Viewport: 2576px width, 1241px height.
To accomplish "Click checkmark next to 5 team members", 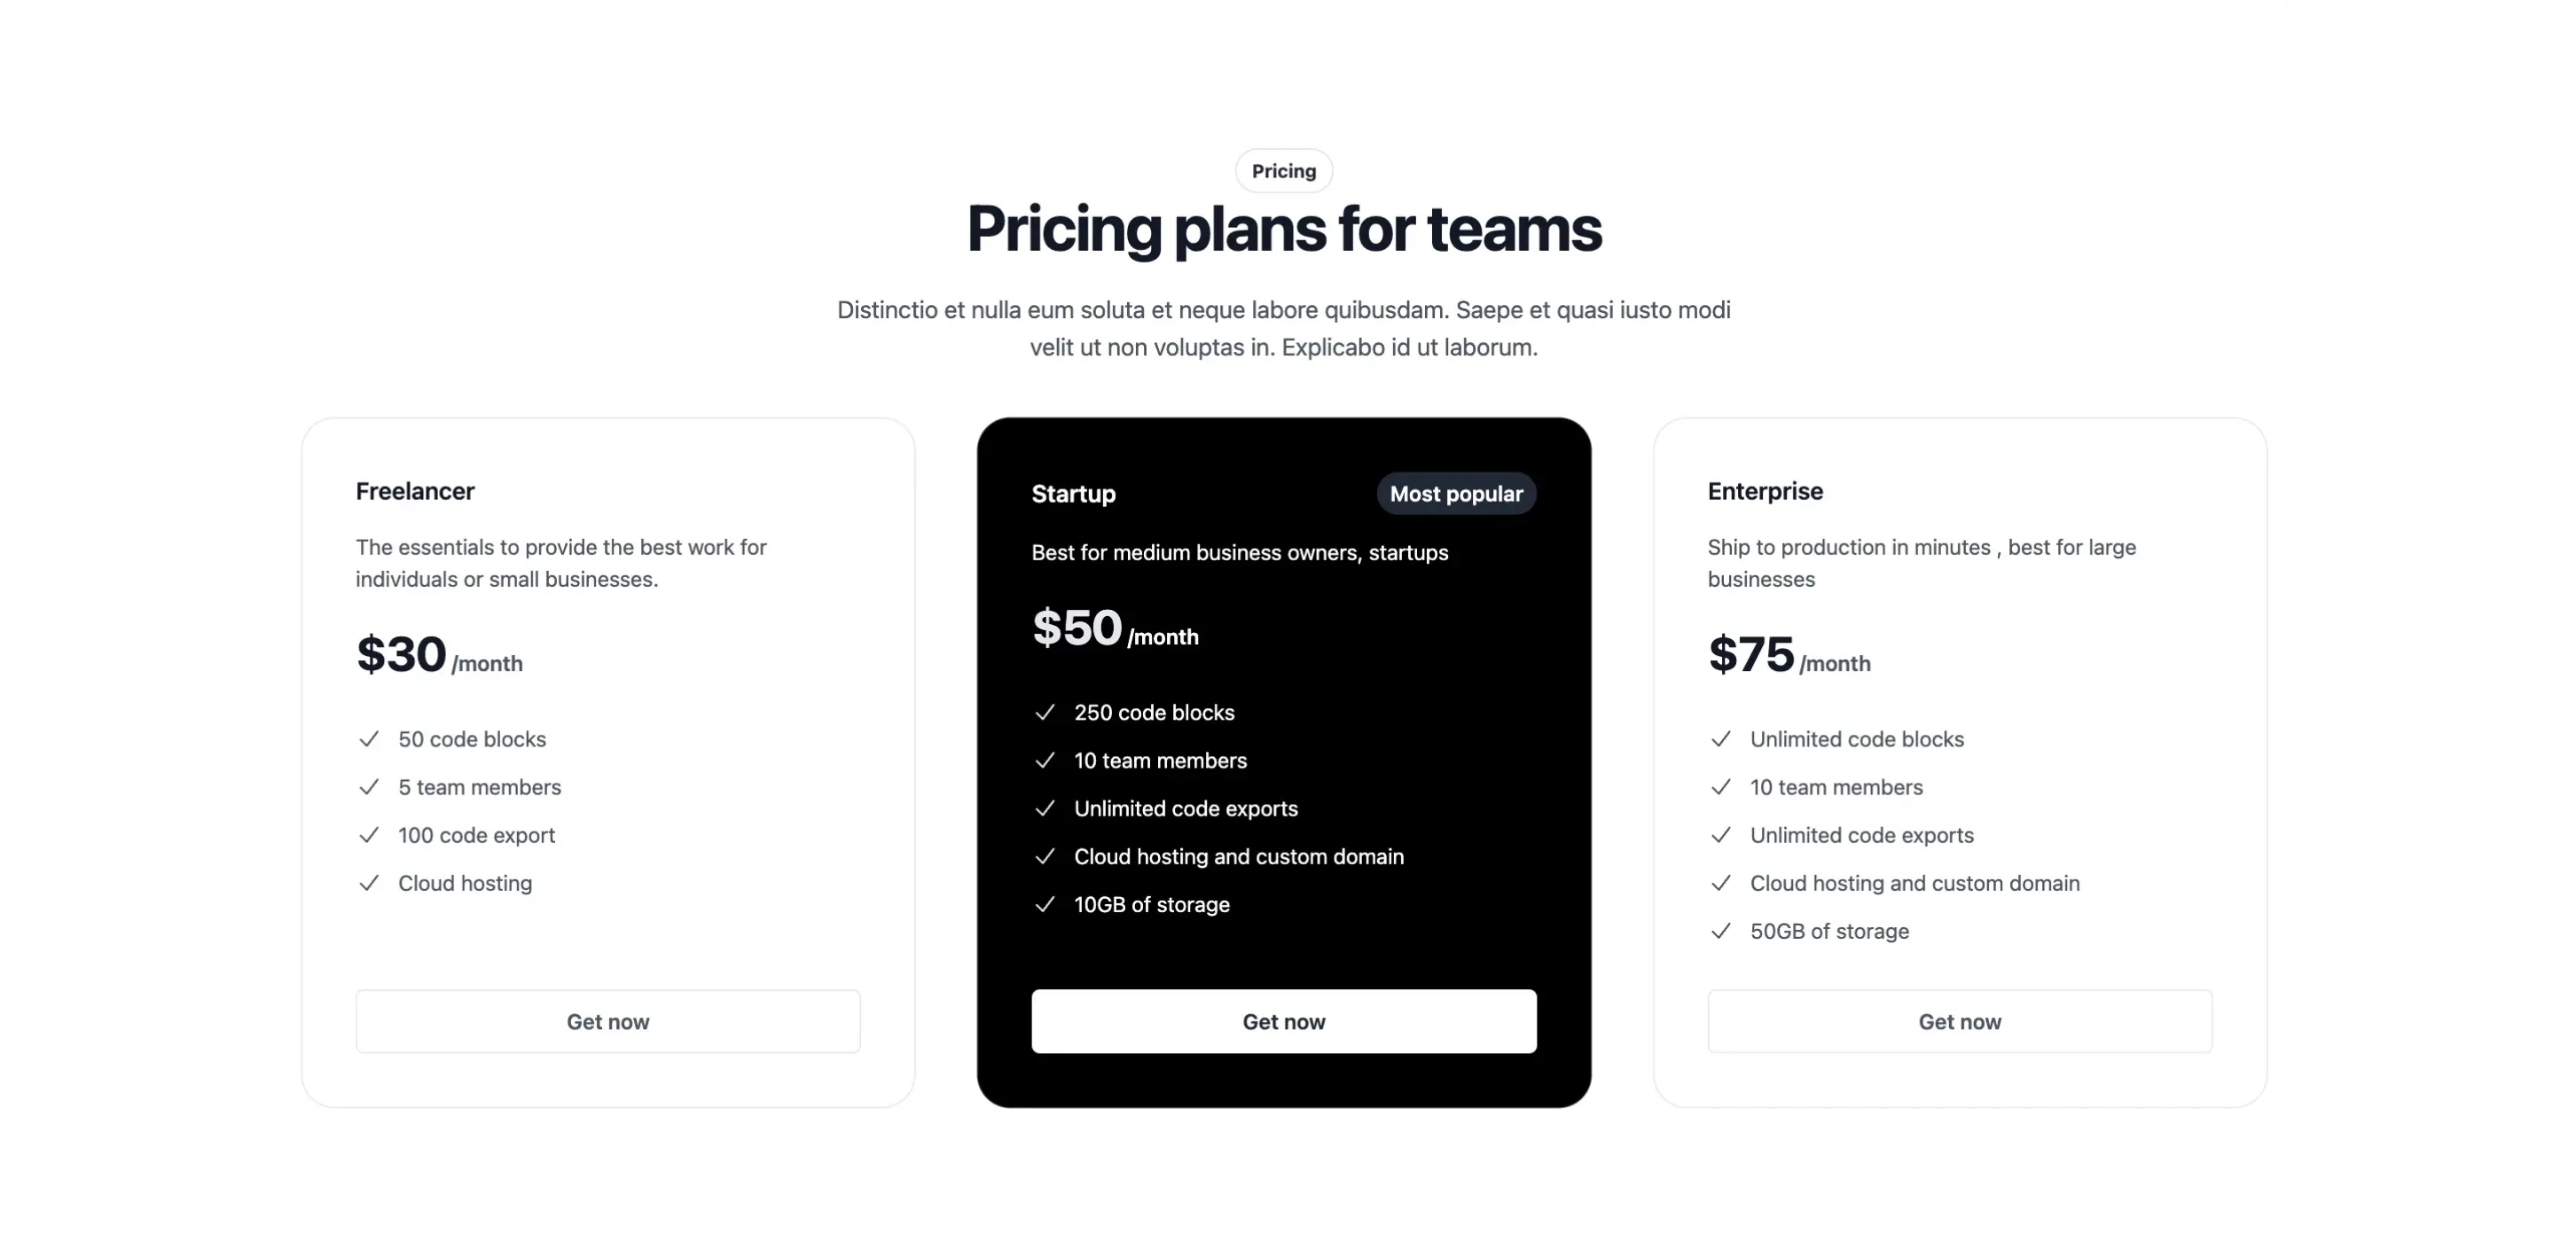I will 369,787.
